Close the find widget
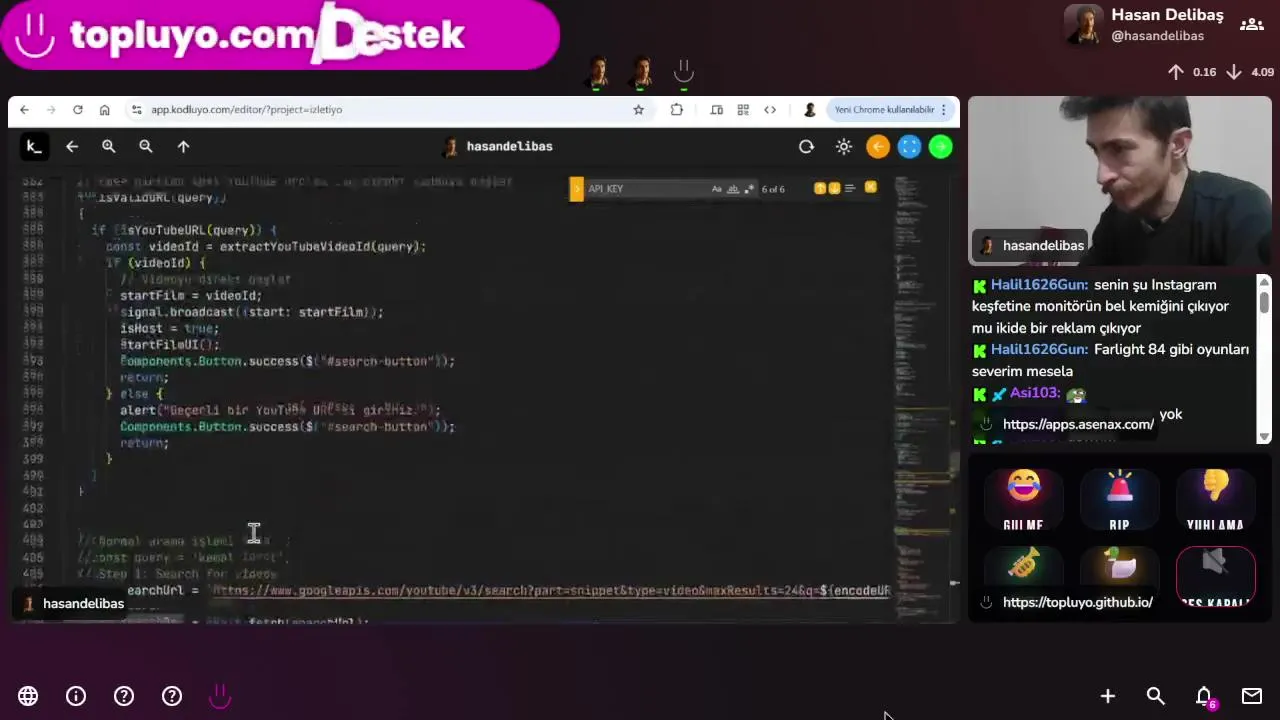 click(x=870, y=187)
